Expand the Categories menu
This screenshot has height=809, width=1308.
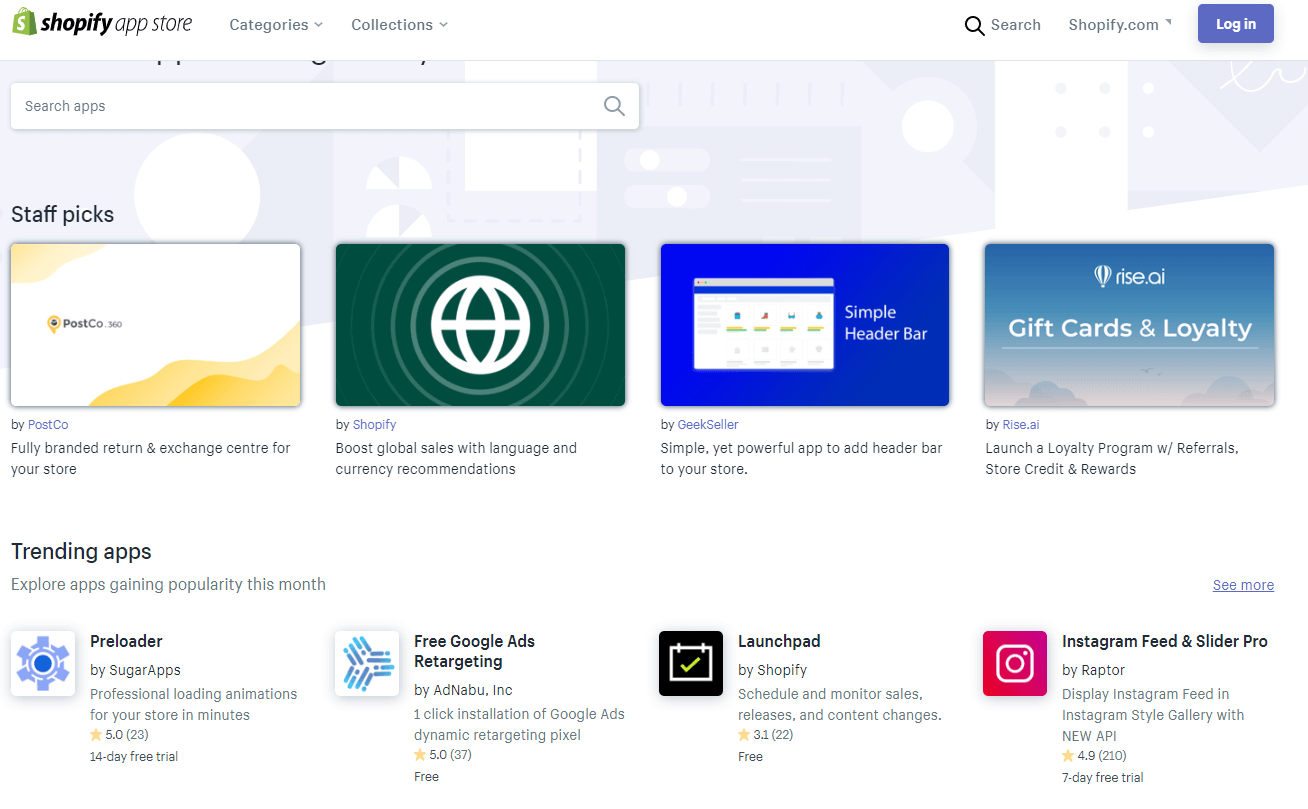click(x=276, y=25)
